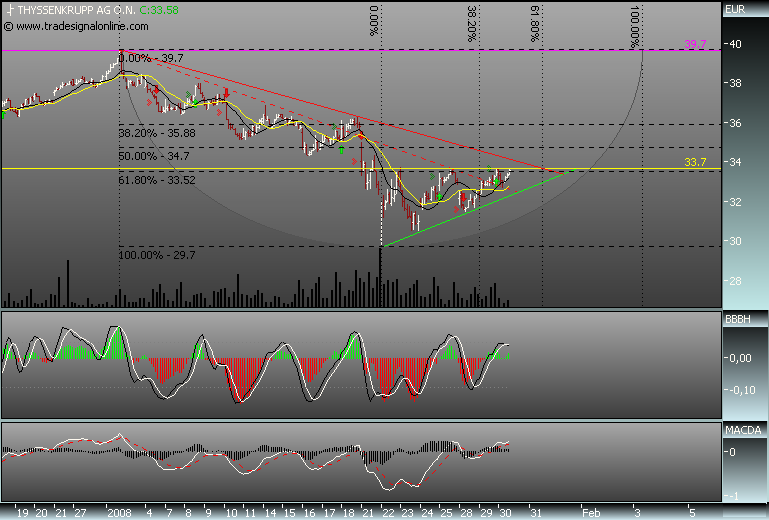
Task: Click the rotated 61.80% time-zone label
Action: click(x=537, y=21)
